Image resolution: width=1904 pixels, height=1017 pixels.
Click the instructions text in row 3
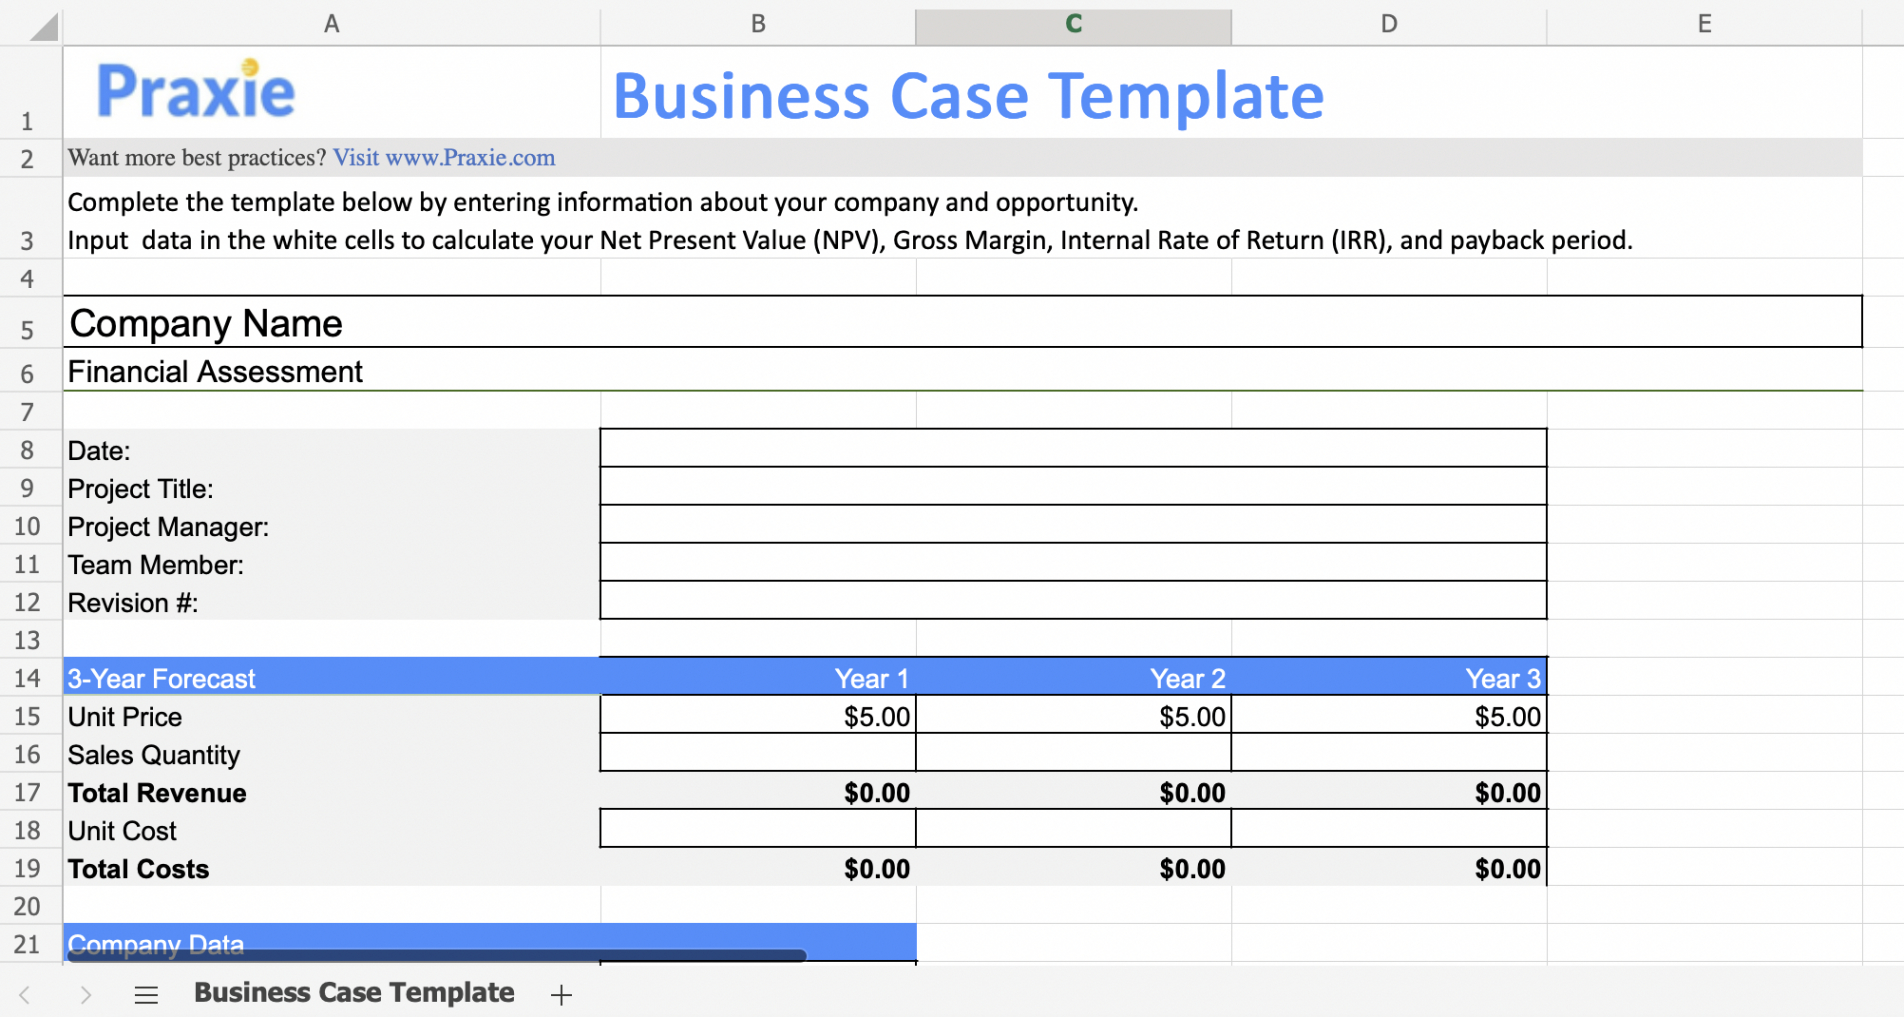(850, 220)
